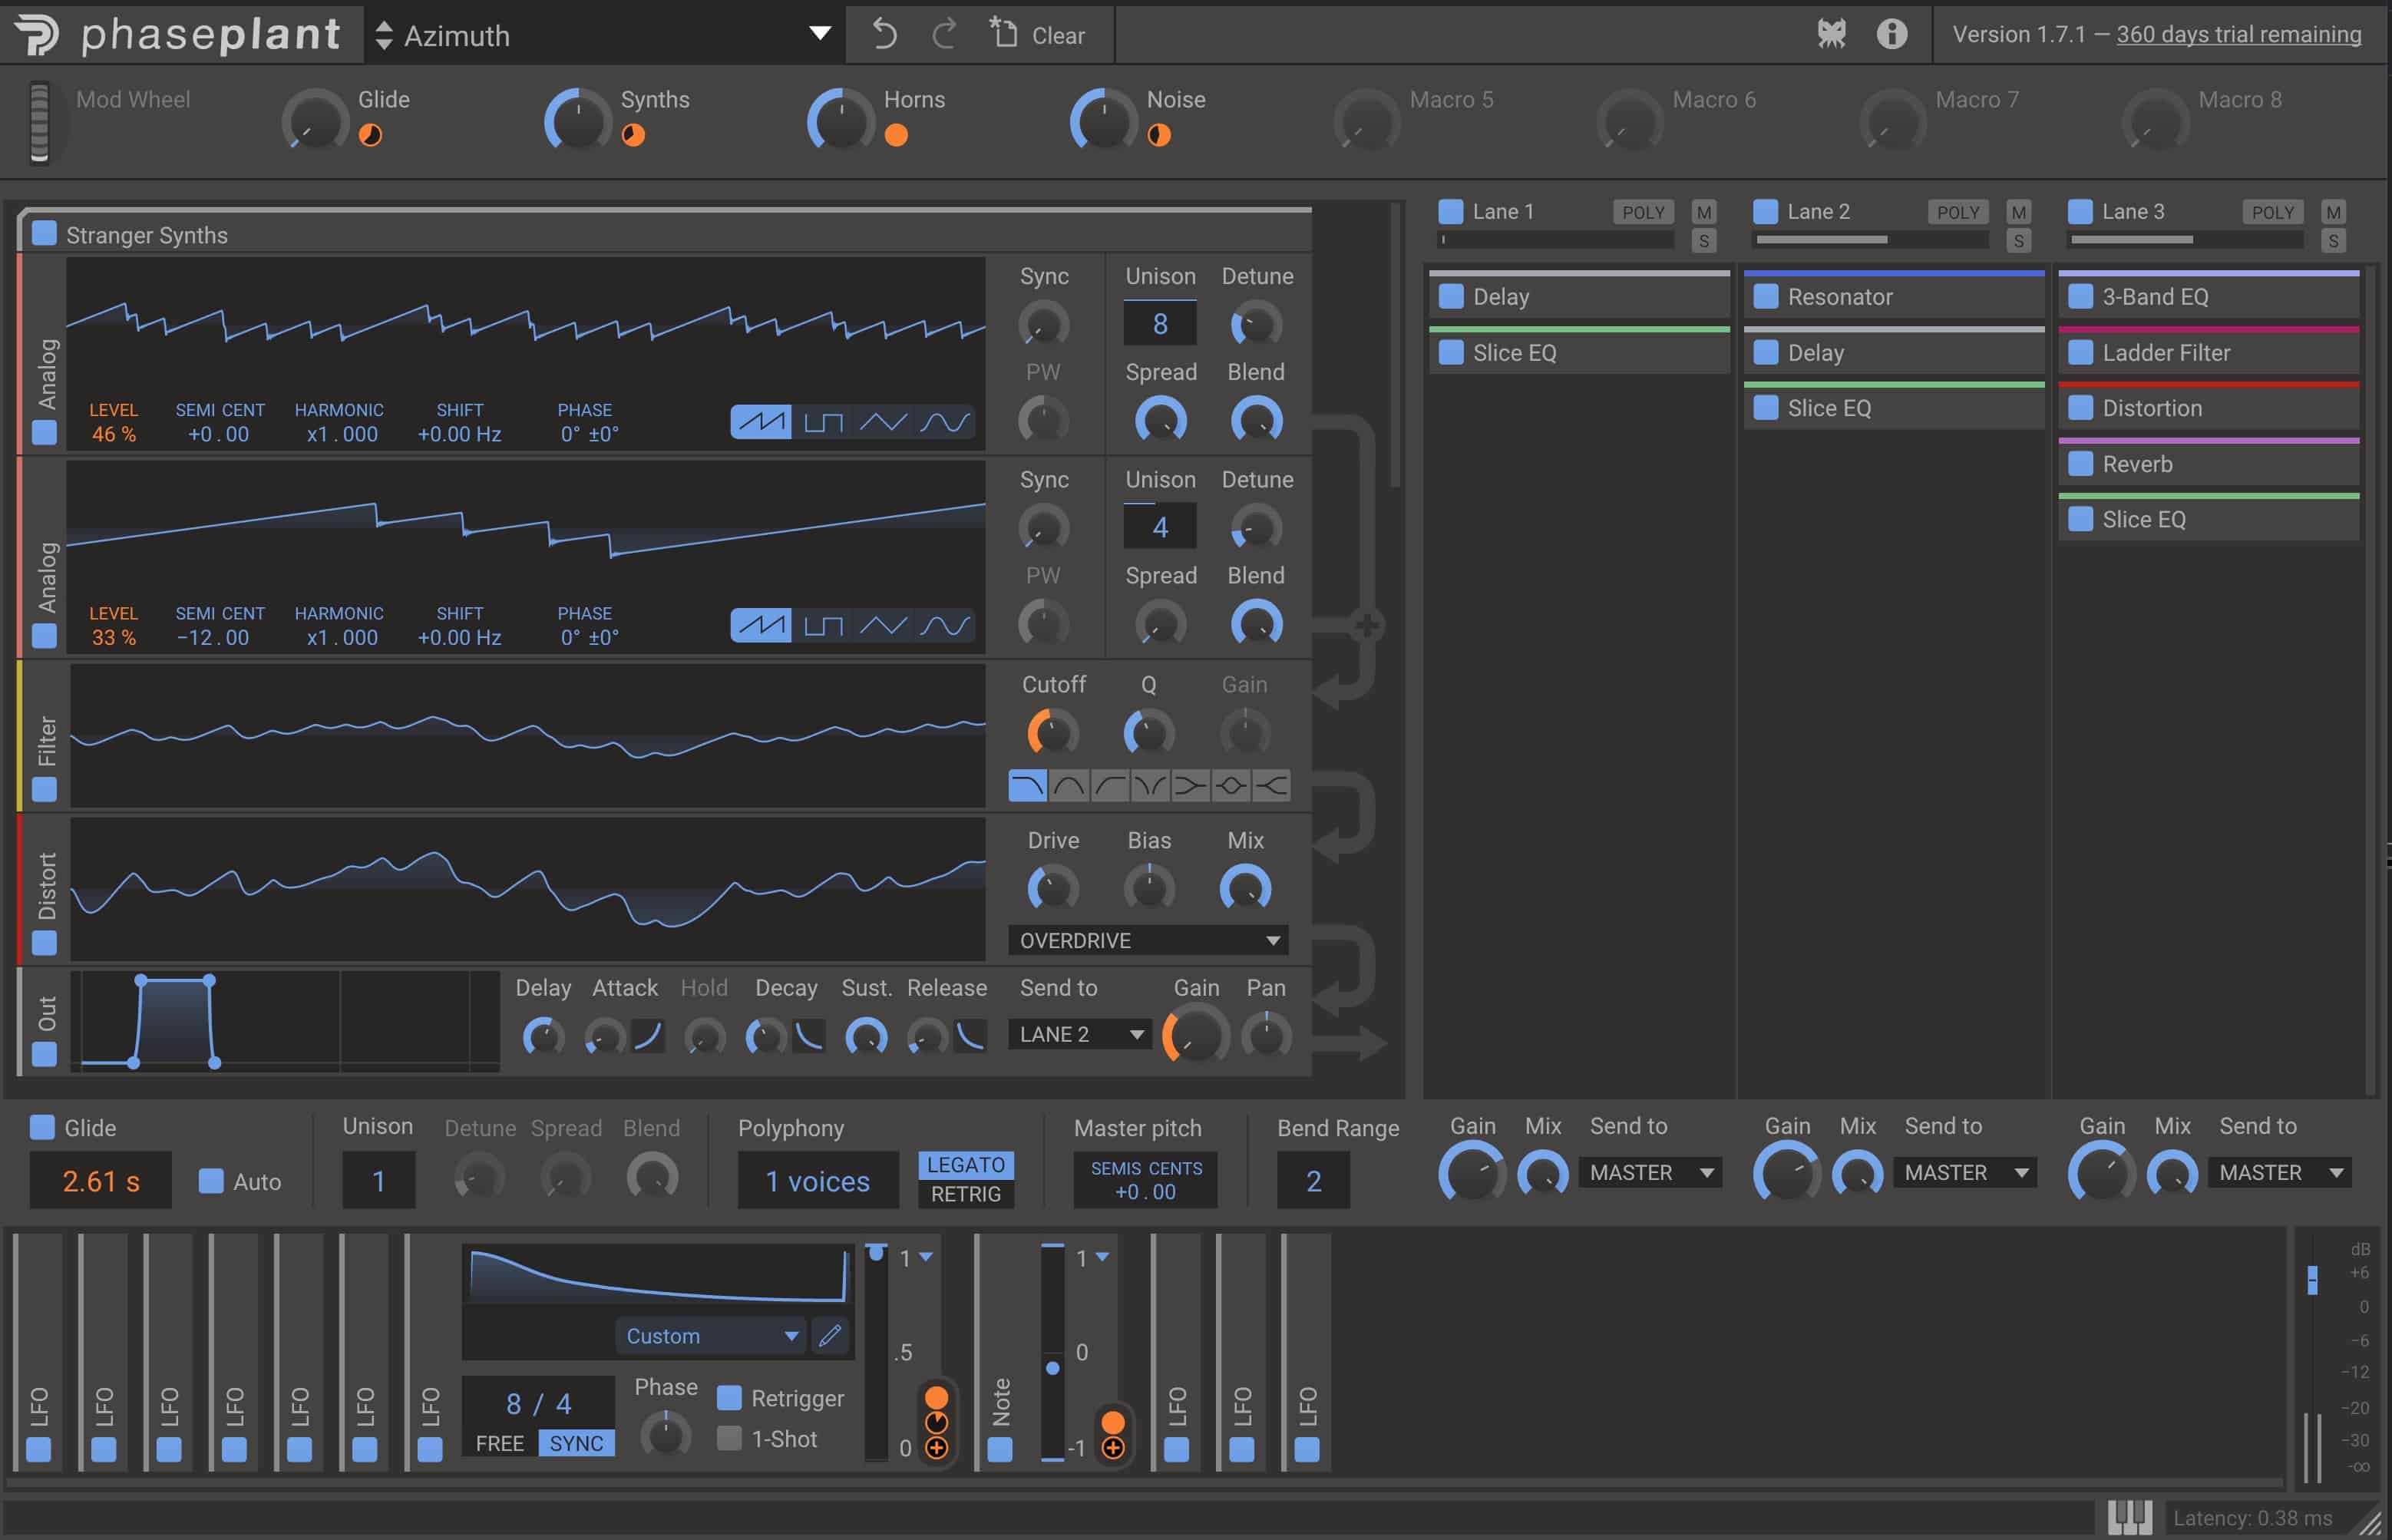Toggle the Retrigger checkbox

[730, 1398]
